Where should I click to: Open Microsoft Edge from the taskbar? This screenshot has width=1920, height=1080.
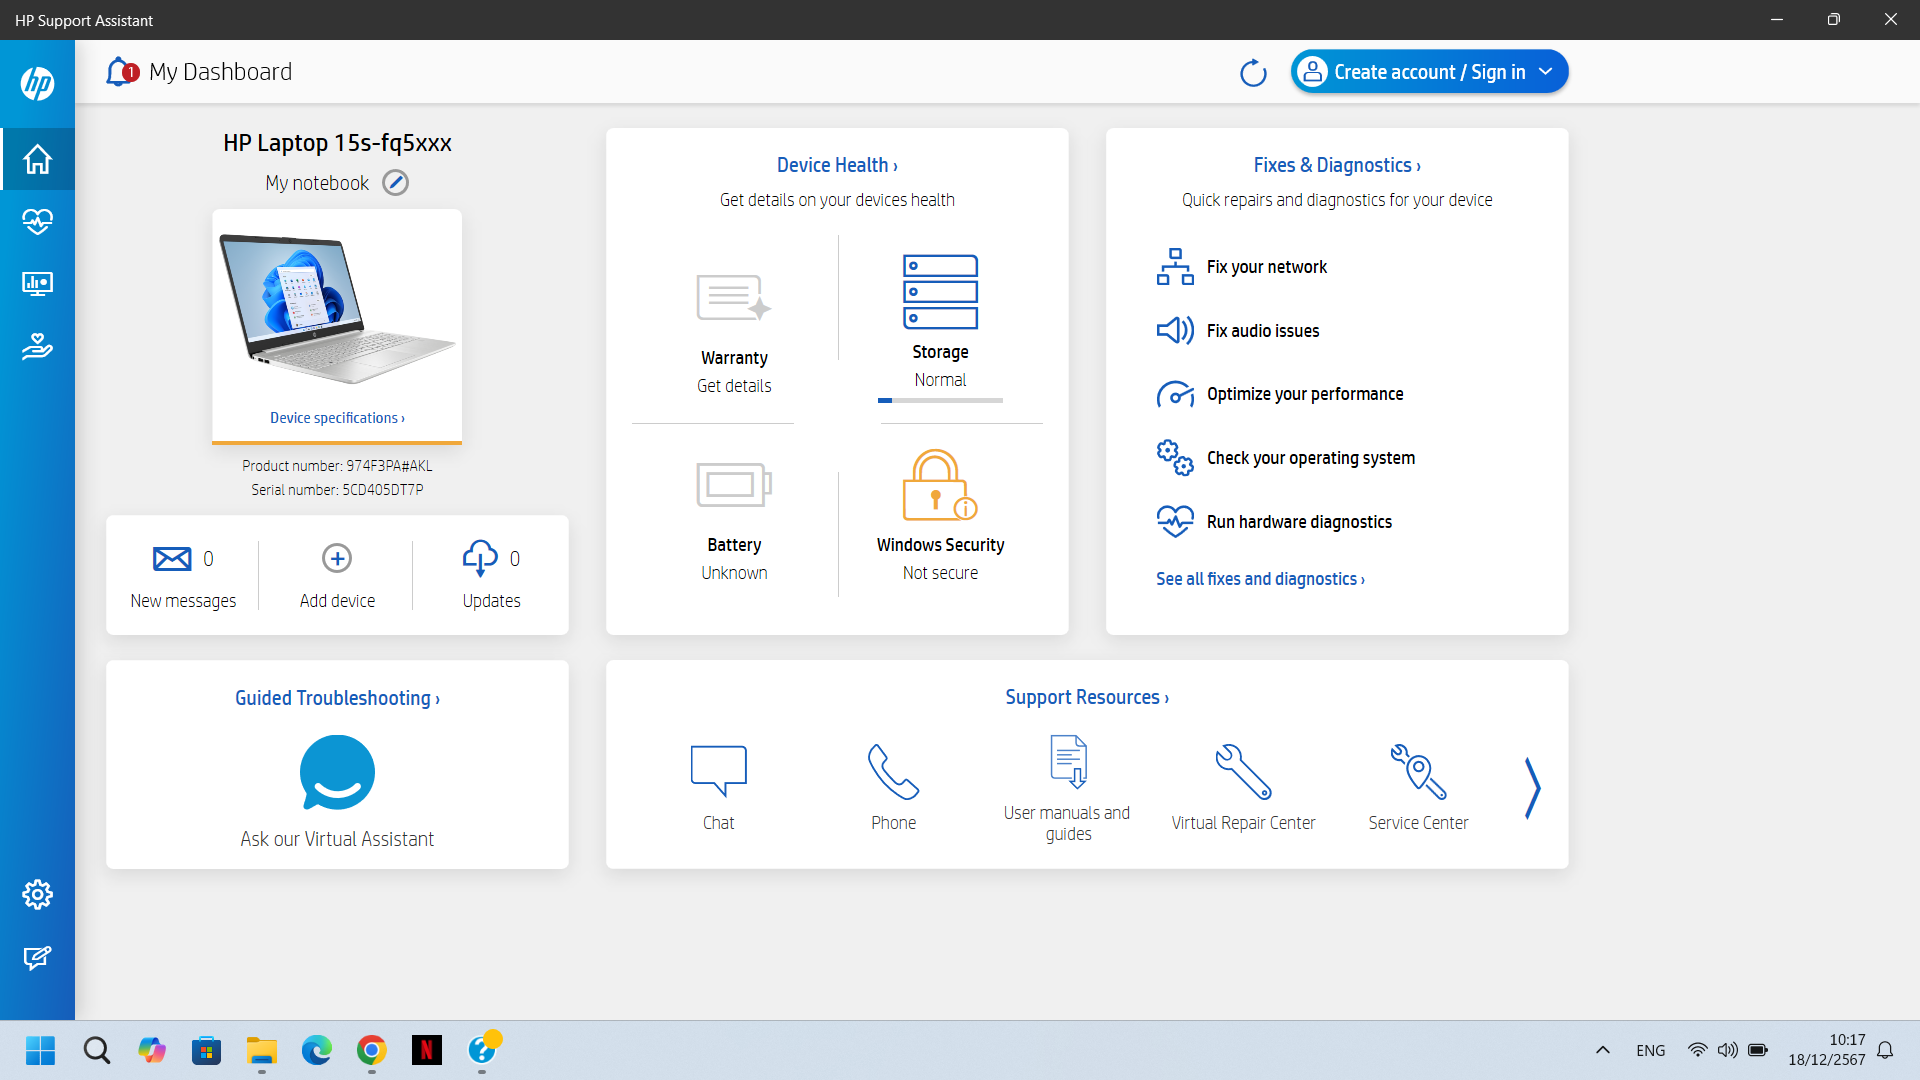coord(316,1050)
